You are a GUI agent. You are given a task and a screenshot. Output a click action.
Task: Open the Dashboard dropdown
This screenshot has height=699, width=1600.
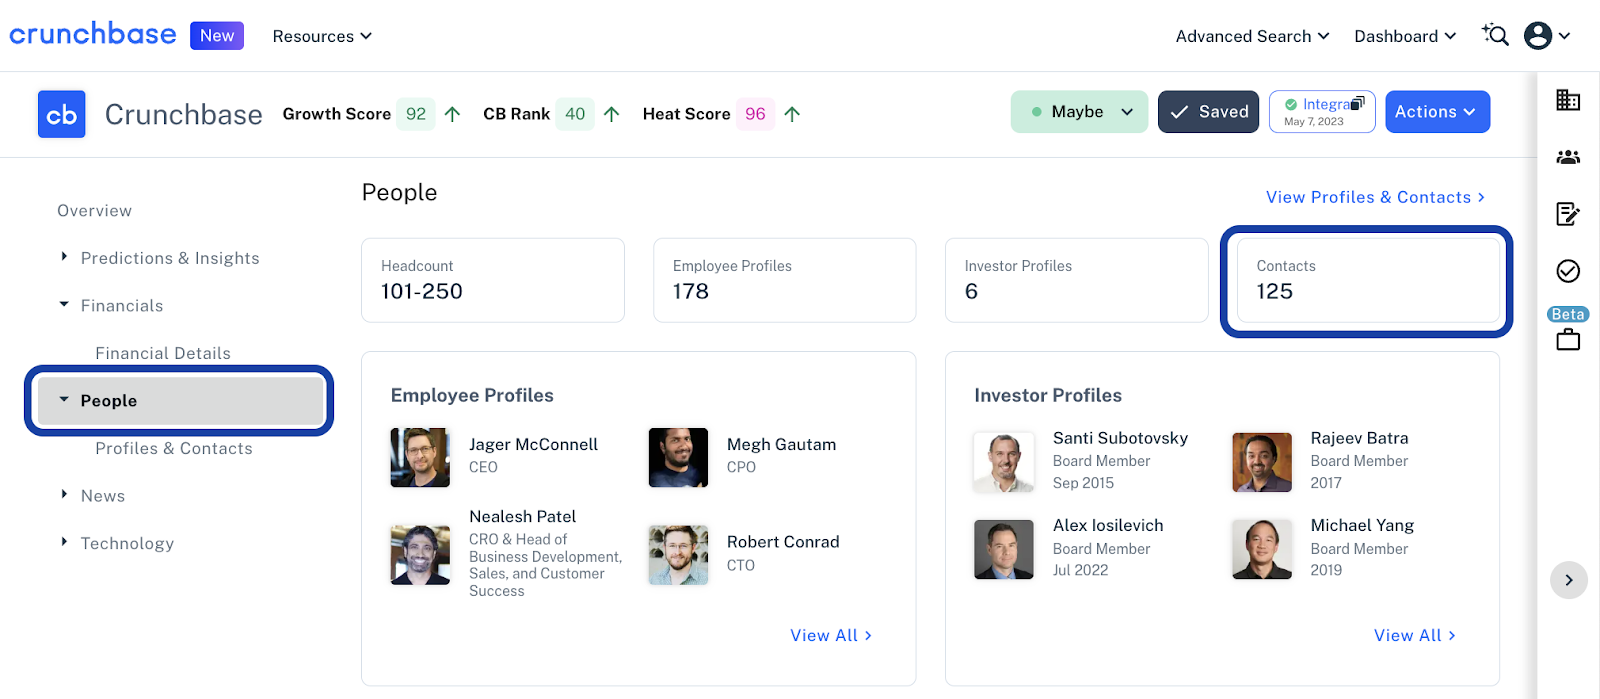[1405, 36]
